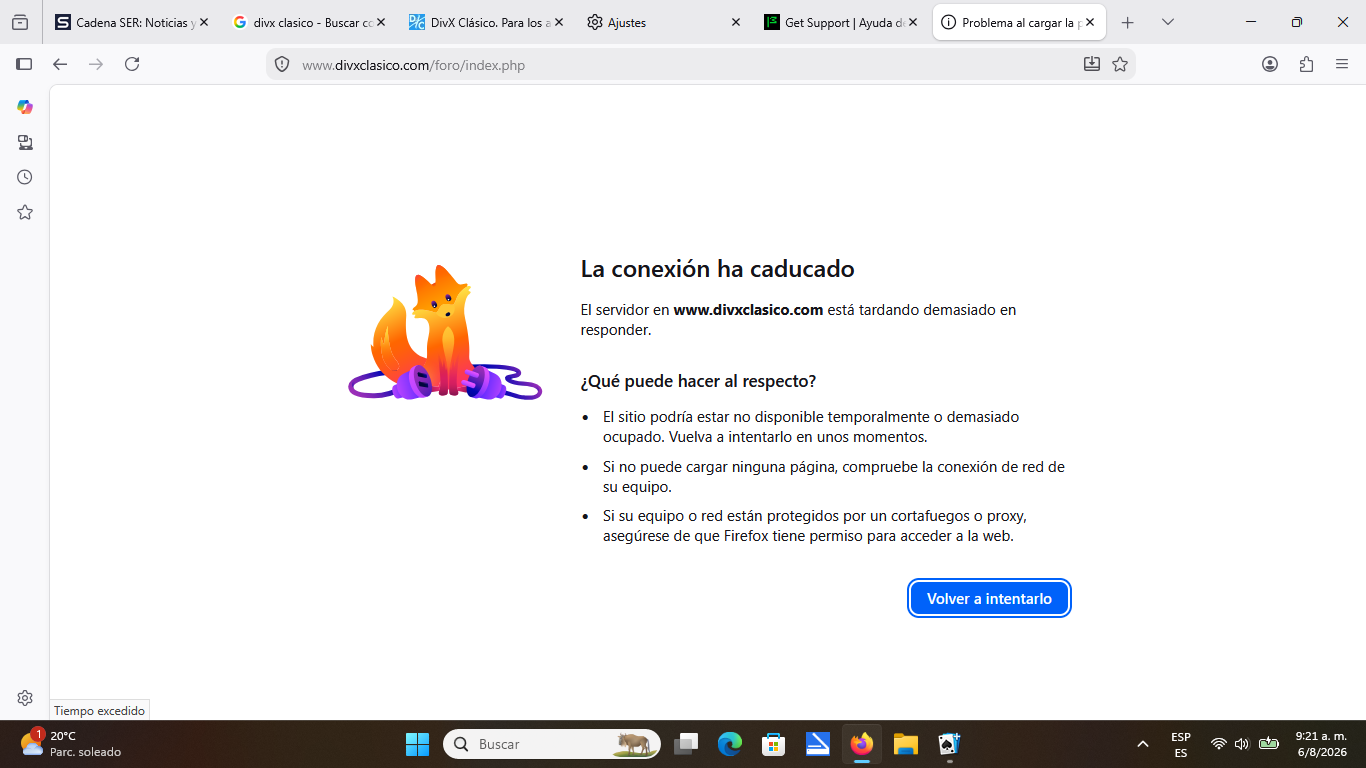
Task: Open the Wi-Fi network icon
Action: (x=1218, y=744)
